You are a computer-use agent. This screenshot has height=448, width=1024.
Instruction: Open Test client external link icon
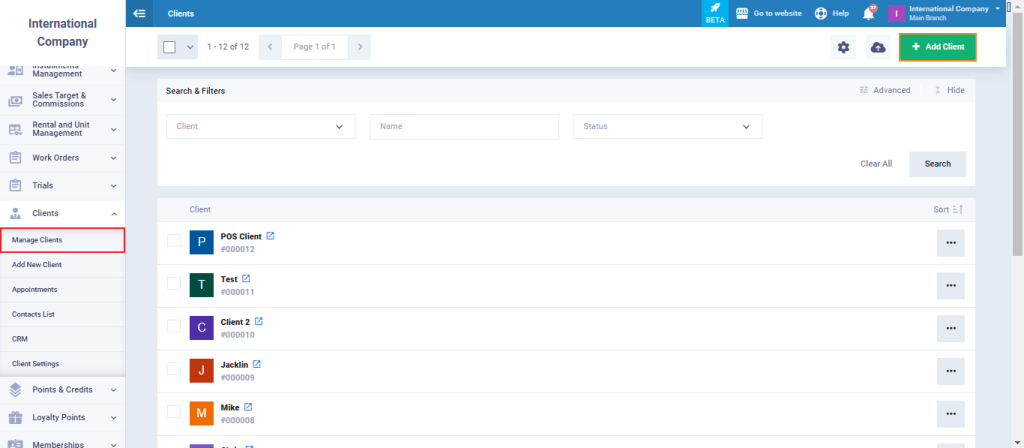pyautogui.click(x=246, y=278)
